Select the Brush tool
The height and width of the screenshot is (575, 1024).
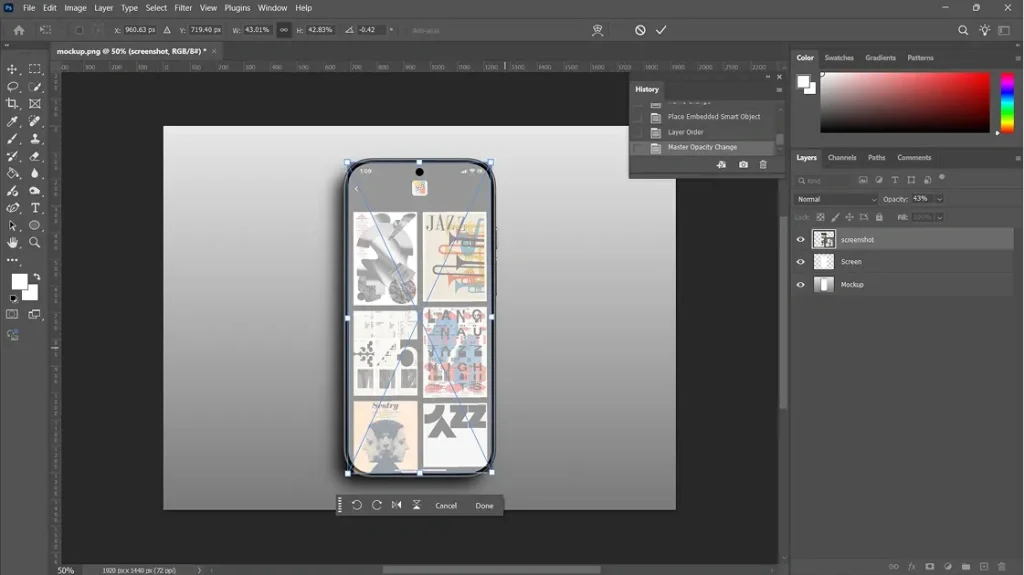pyautogui.click(x=12, y=139)
